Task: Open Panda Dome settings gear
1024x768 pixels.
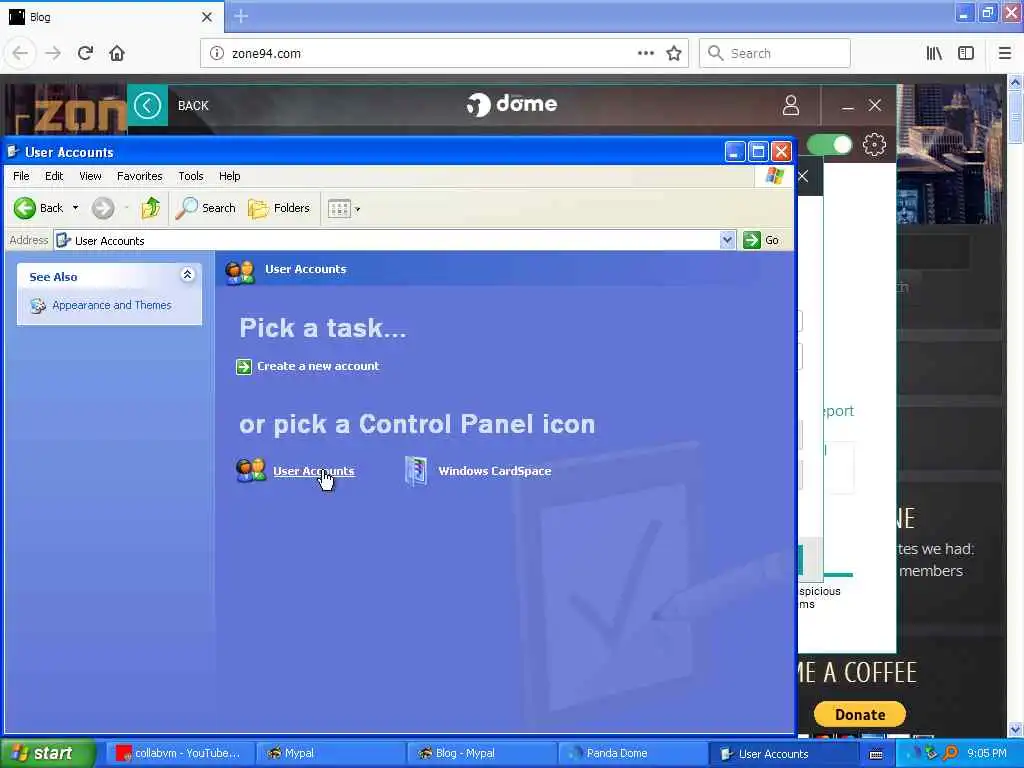Action: coord(874,144)
